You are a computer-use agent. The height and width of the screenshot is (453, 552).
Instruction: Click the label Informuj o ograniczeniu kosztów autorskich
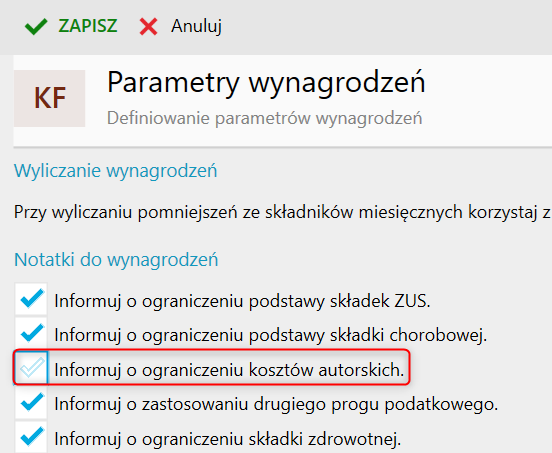[x=229, y=370]
